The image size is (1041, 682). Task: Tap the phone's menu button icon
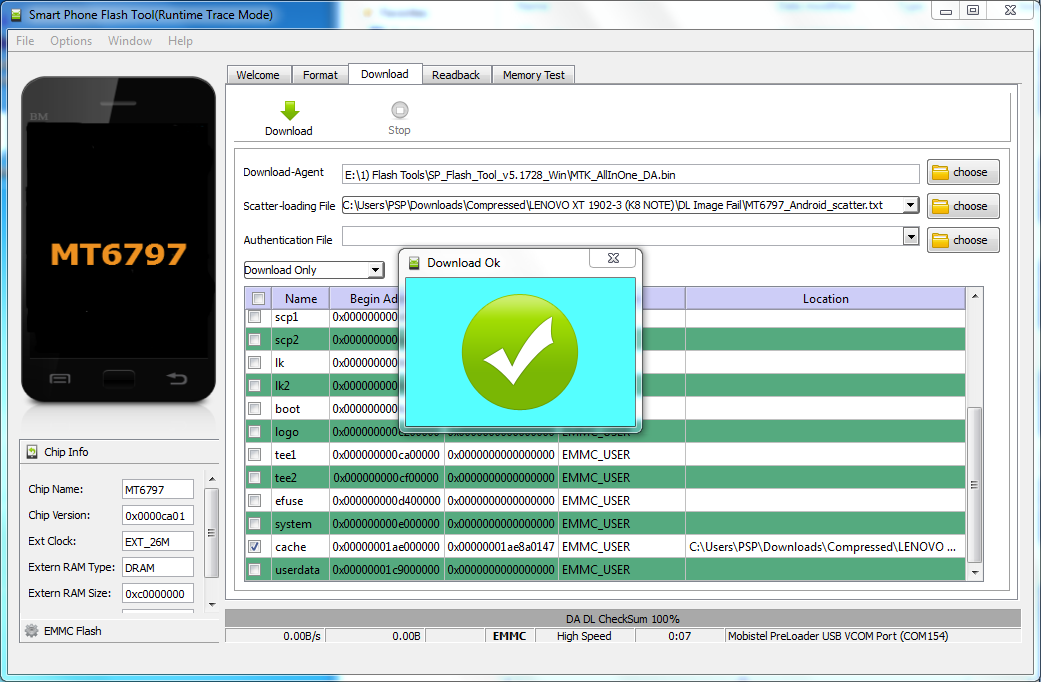[60, 379]
